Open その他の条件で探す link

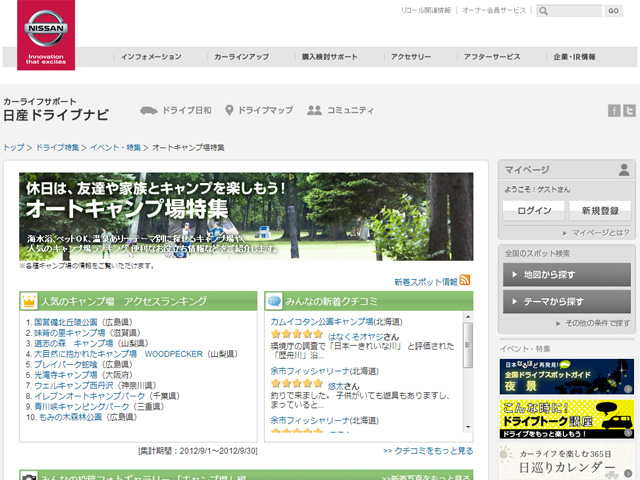point(596,324)
